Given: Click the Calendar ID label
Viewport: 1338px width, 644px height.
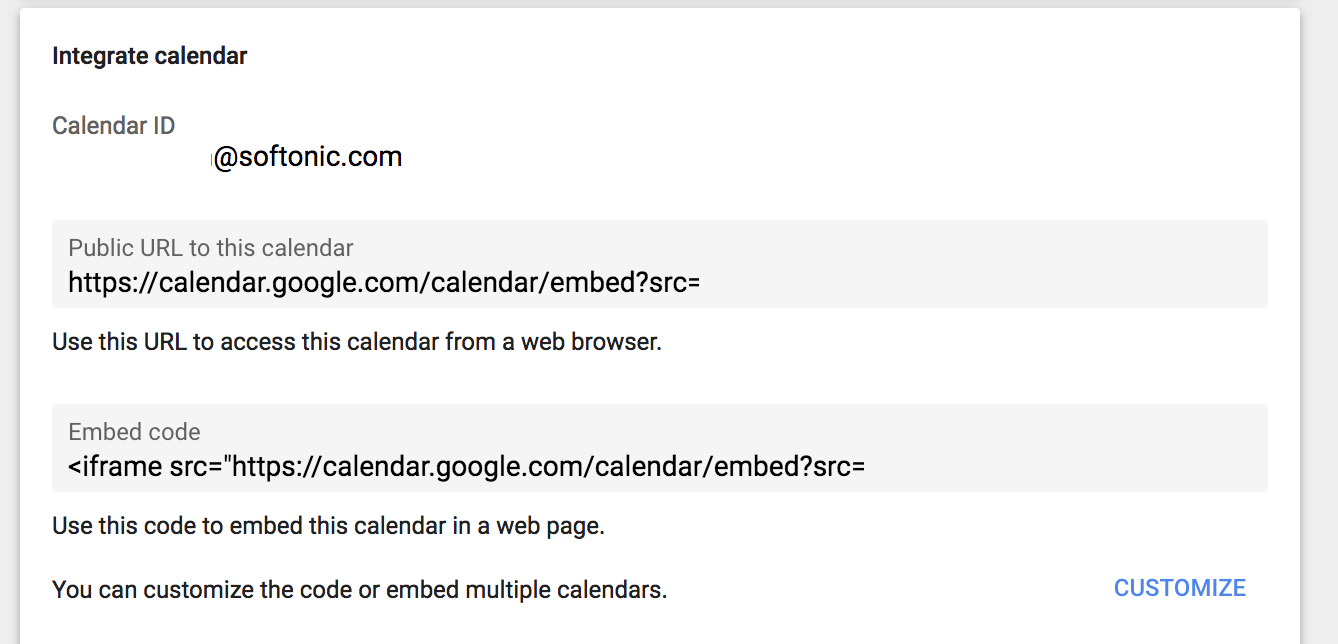Looking at the screenshot, I should (x=114, y=126).
